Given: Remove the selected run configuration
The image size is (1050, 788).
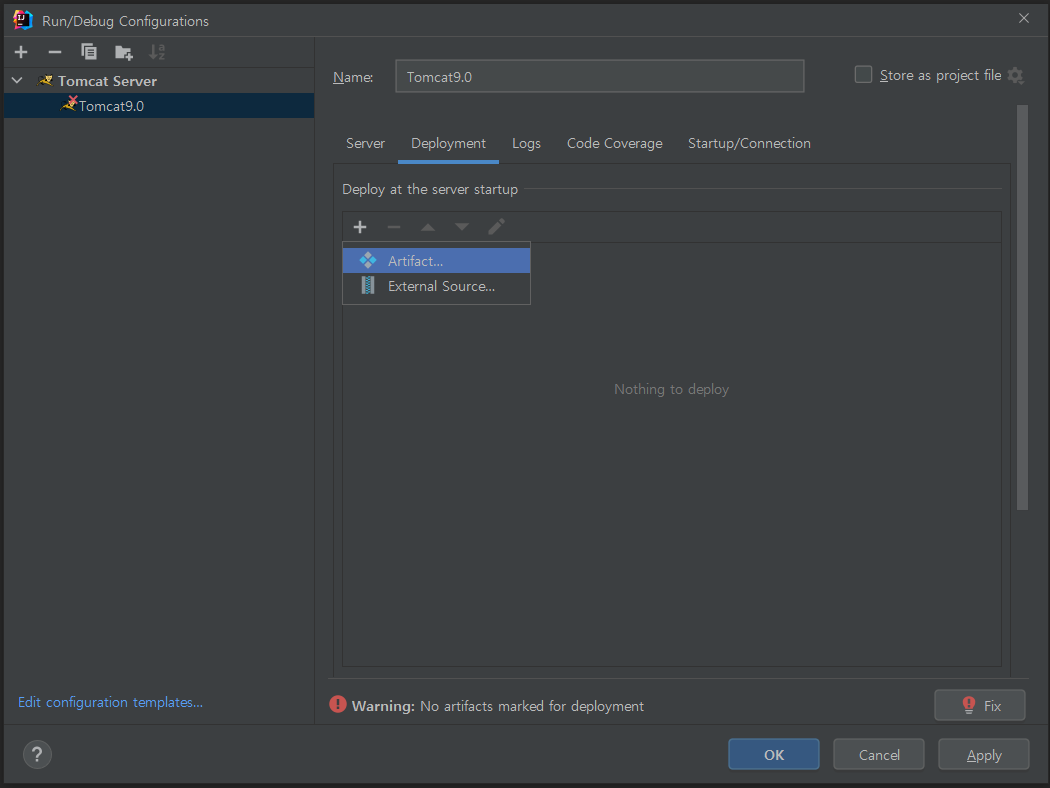Looking at the screenshot, I should point(55,52).
